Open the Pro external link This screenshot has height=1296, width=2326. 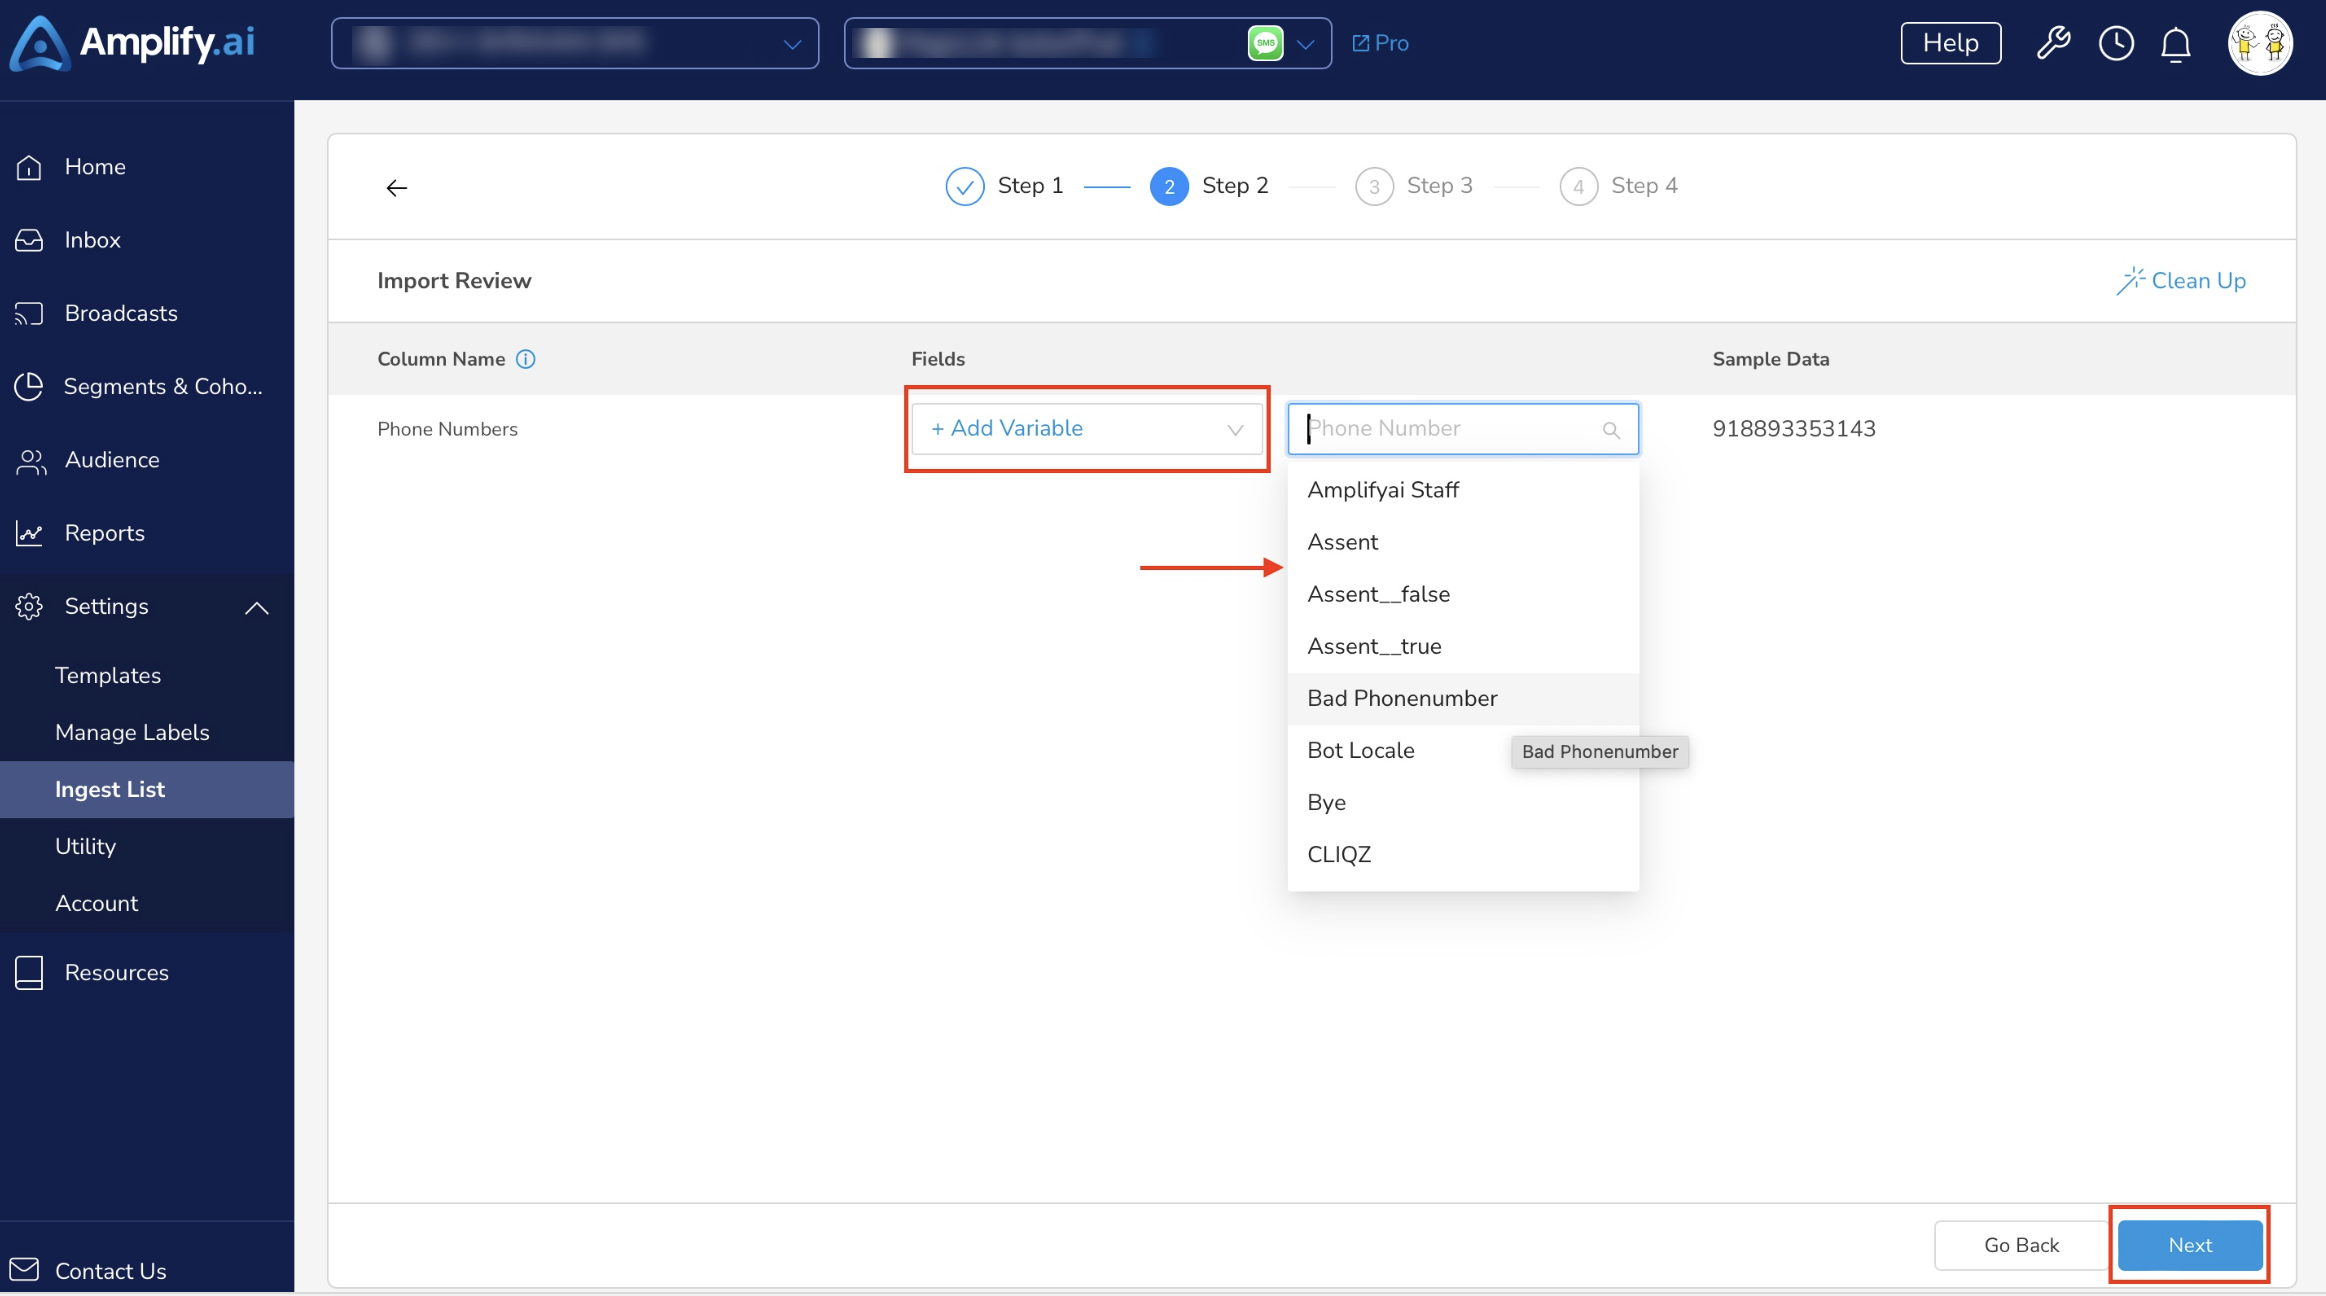1380,43
